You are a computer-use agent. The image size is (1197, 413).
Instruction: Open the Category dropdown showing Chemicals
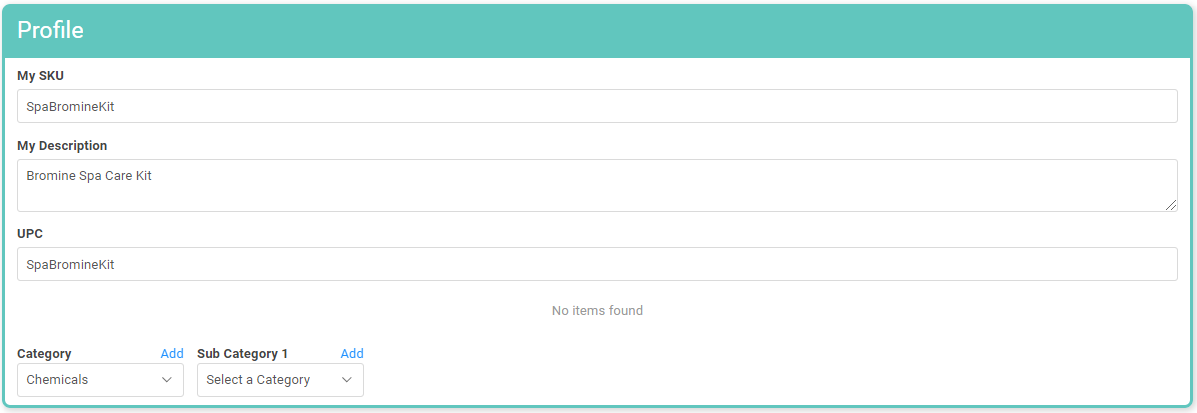(100, 380)
